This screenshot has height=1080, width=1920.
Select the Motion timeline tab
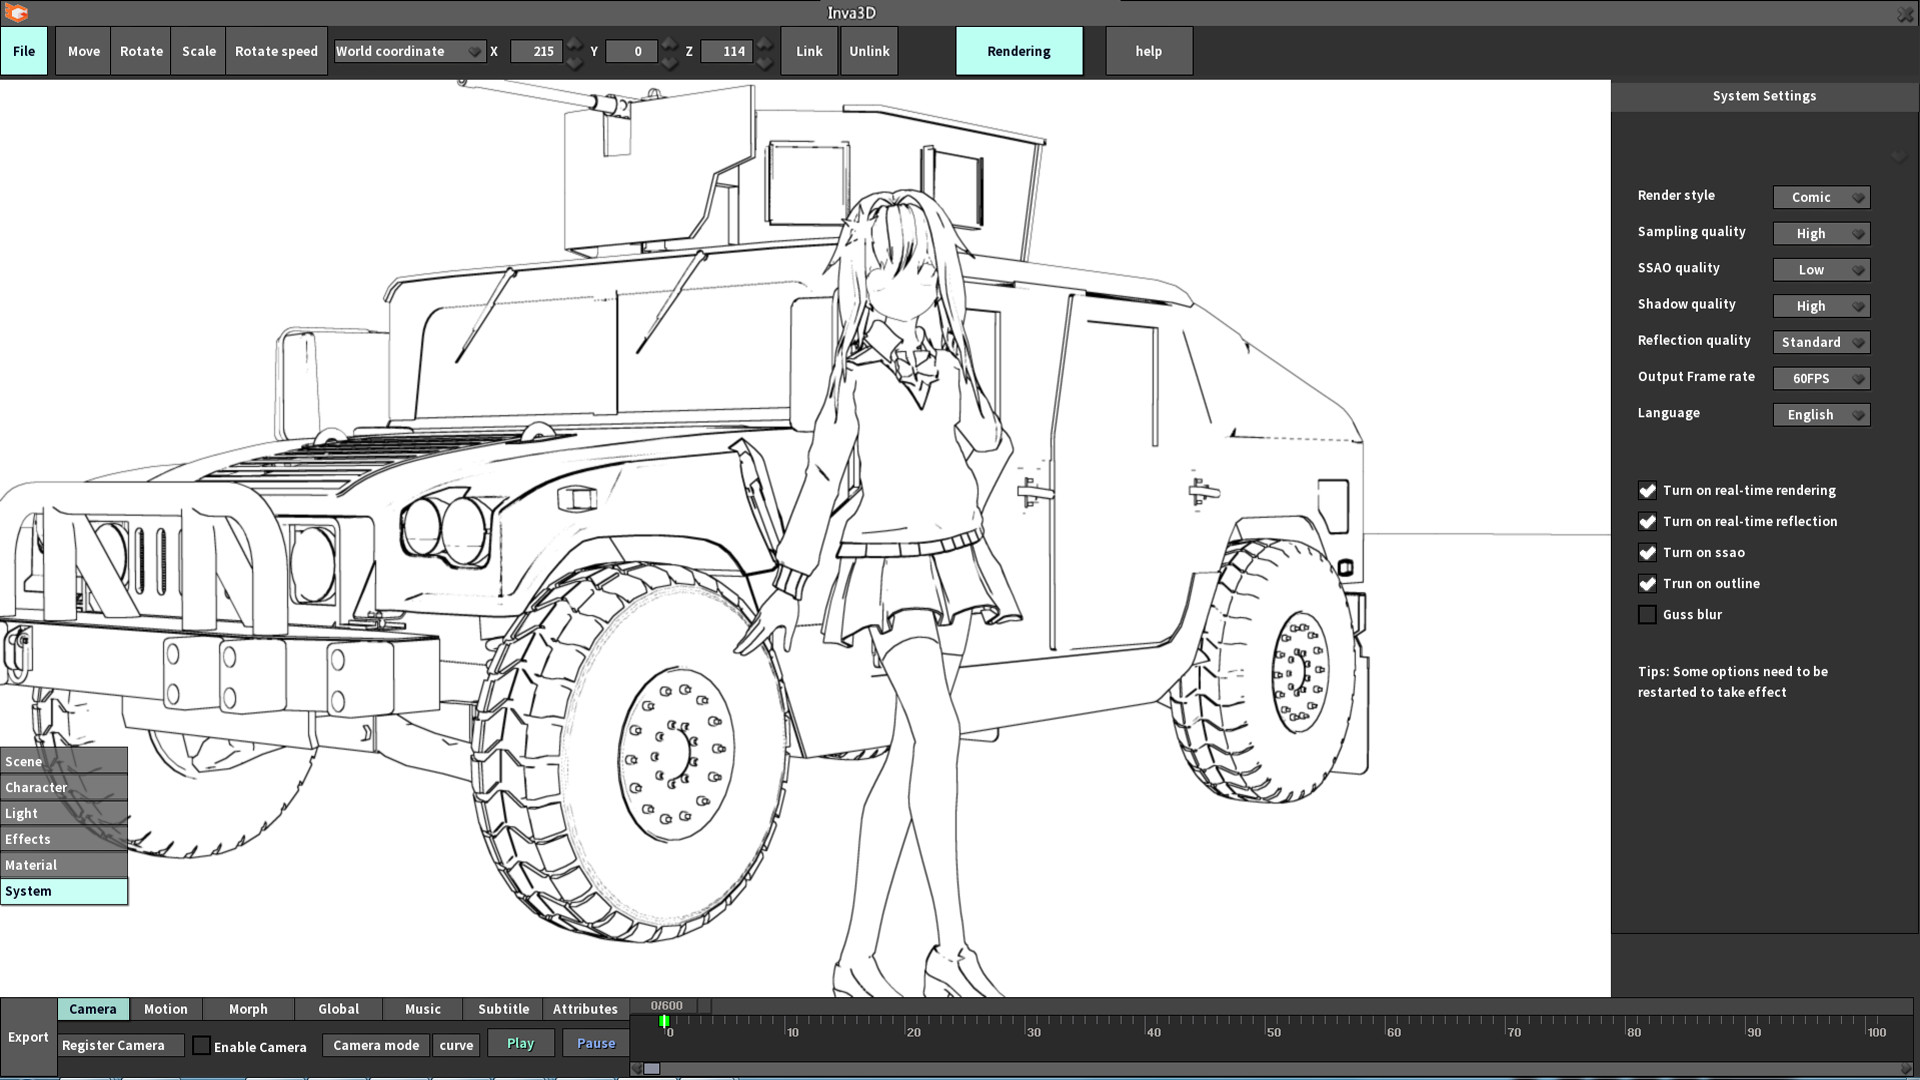(166, 1009)
